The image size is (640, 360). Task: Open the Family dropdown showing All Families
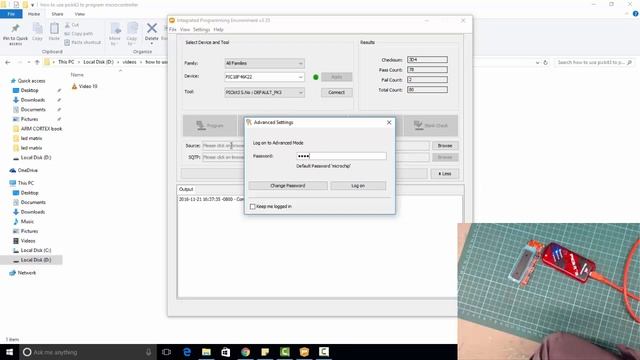tap(264, 63)
